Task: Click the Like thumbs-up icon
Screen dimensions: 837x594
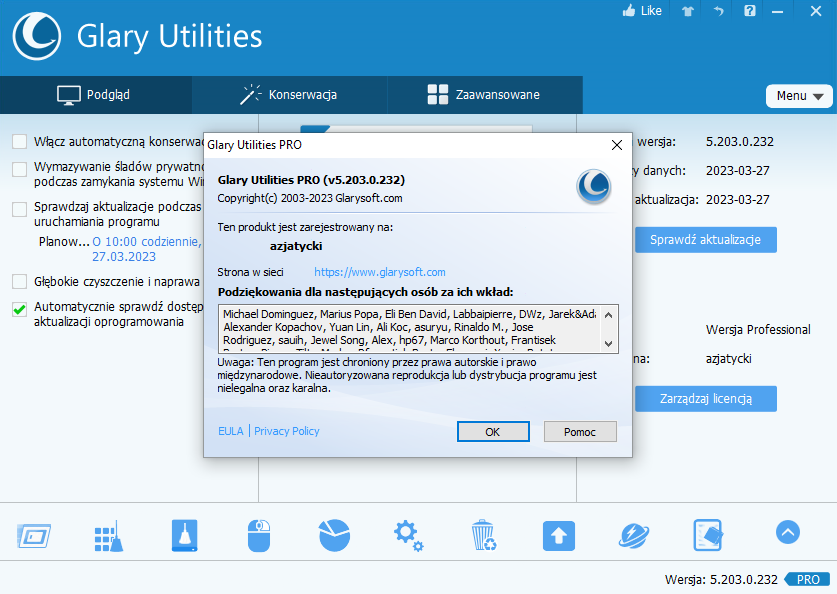Action: click(629, 11)
